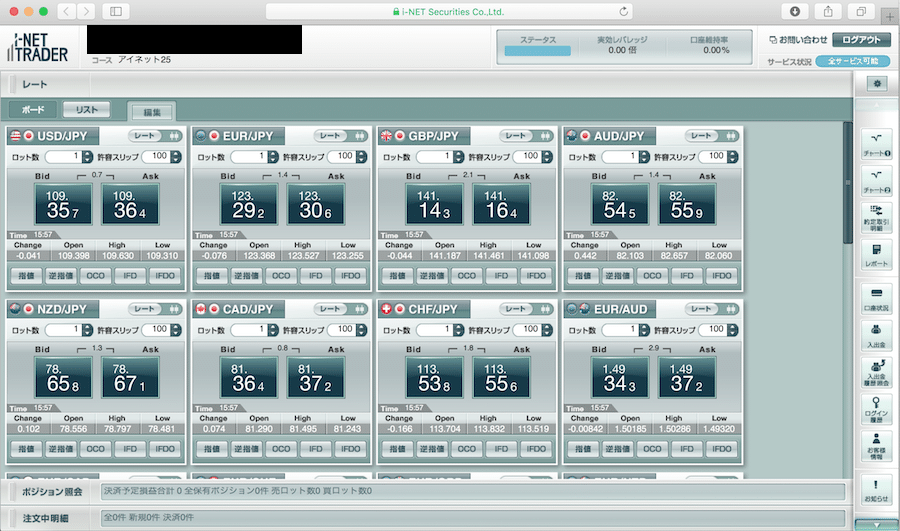The width and height of the screenshot is (900, 531).
Task: Click the sidebar scroll-down arrow at bottom
Action: click(x=876, y=525)
